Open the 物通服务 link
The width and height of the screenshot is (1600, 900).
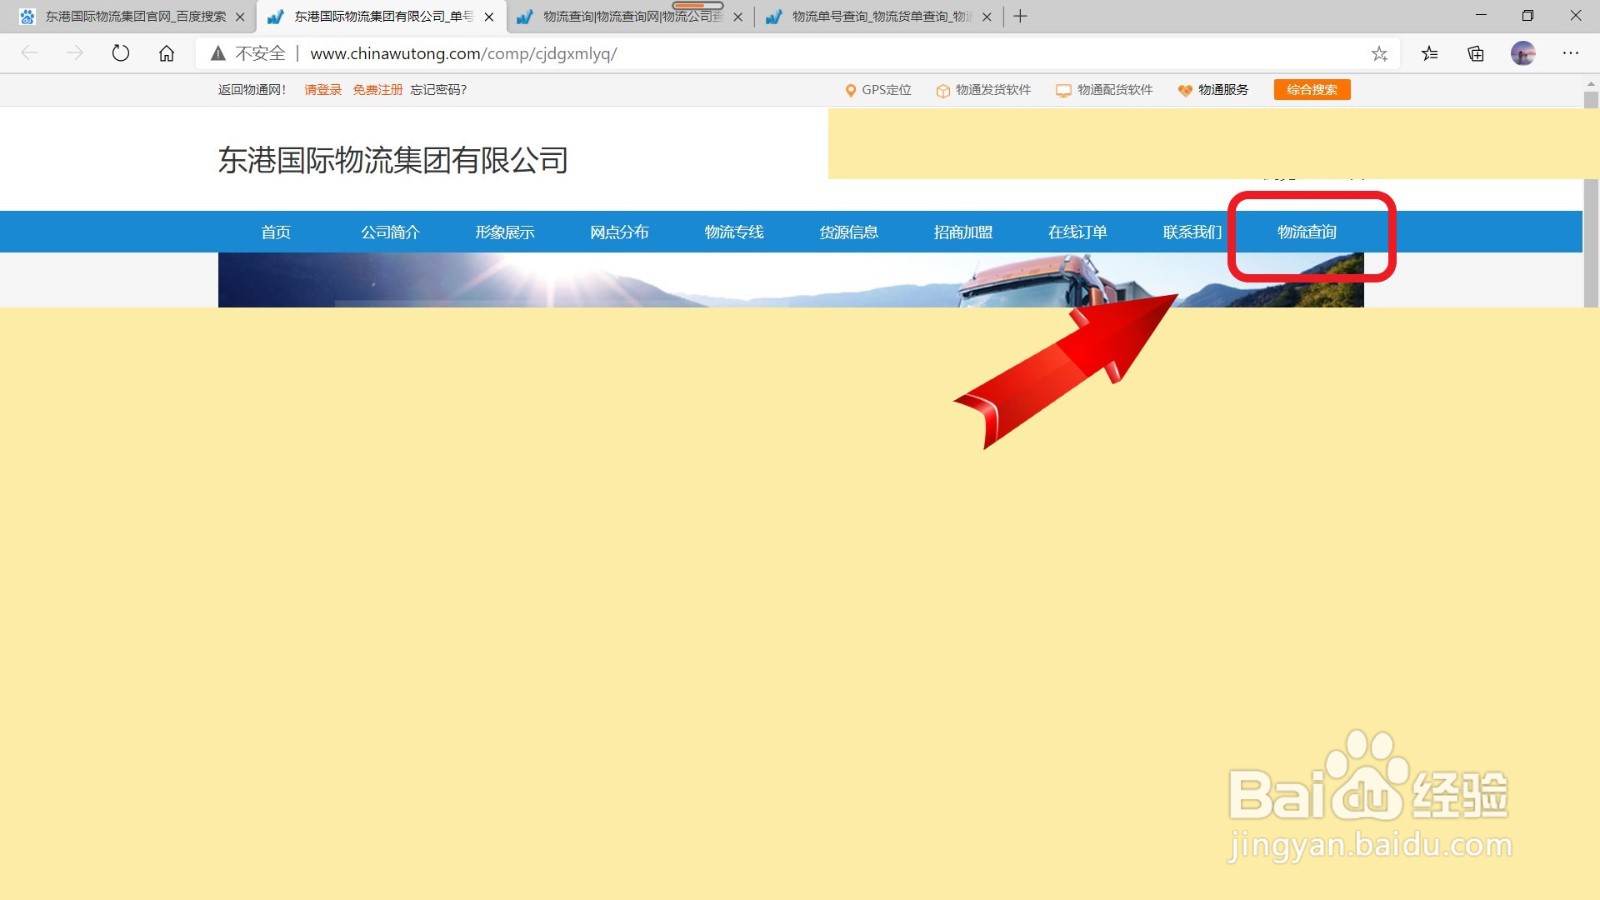1213,90
